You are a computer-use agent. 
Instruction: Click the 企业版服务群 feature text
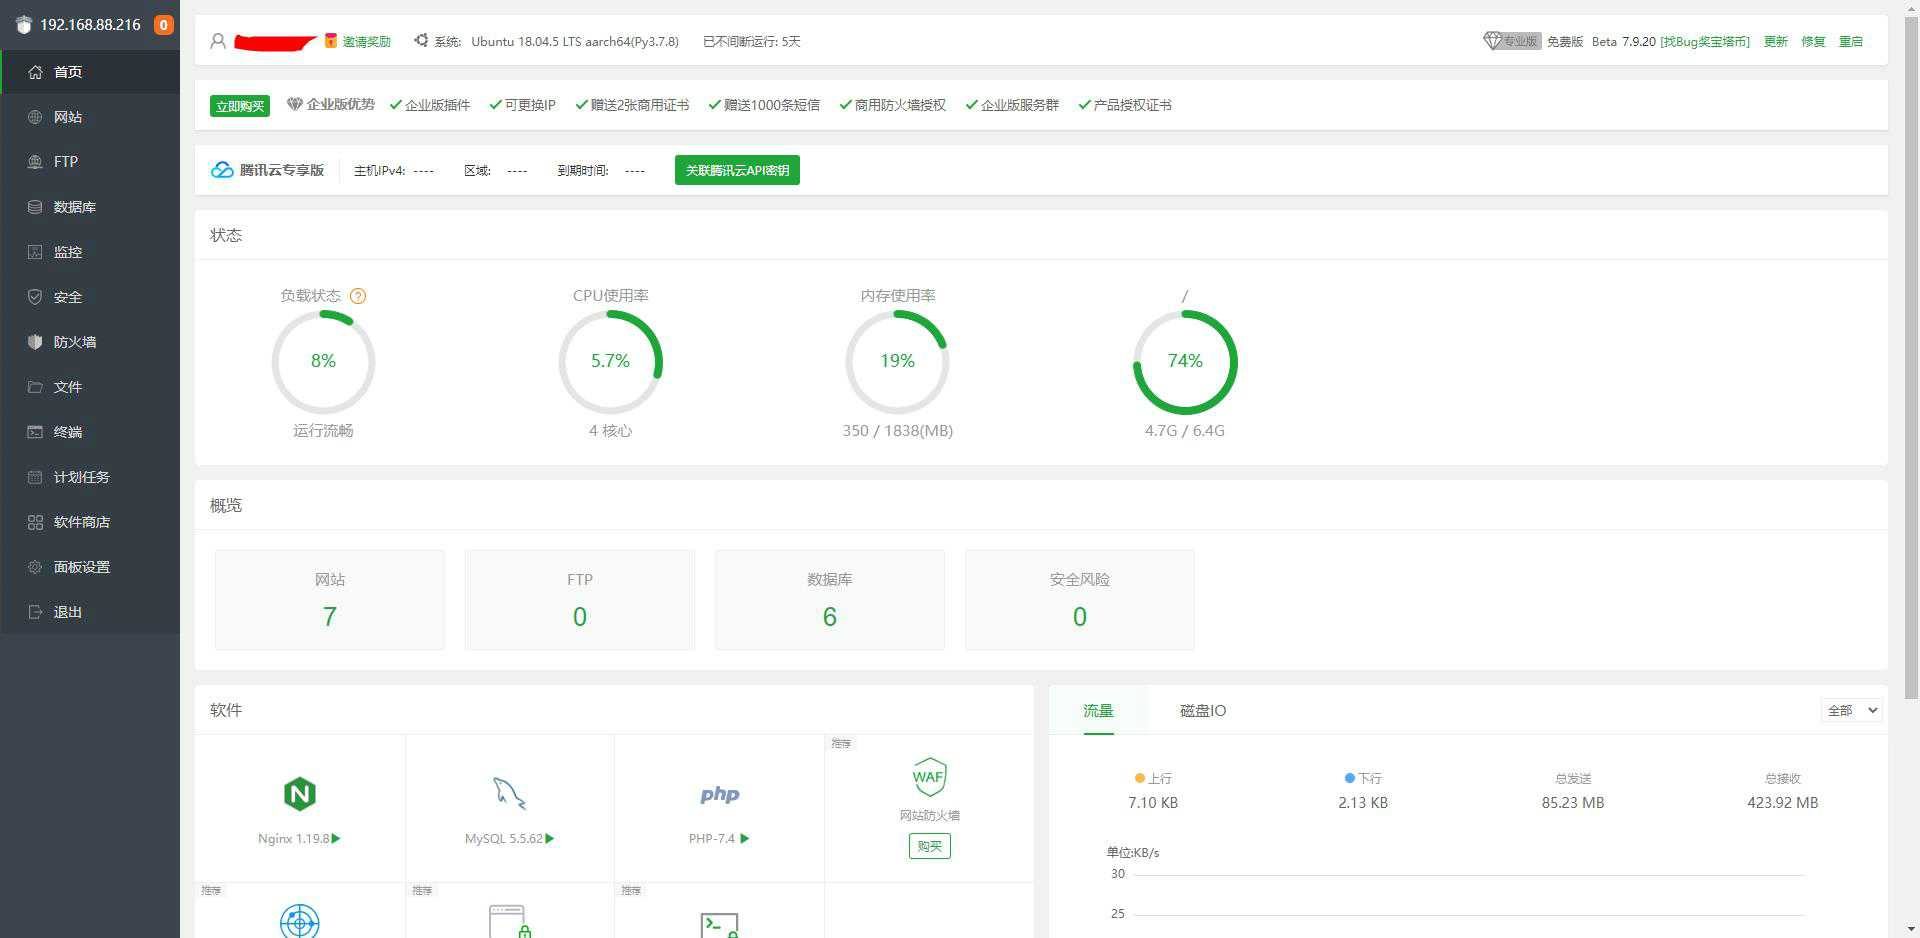1020,105
